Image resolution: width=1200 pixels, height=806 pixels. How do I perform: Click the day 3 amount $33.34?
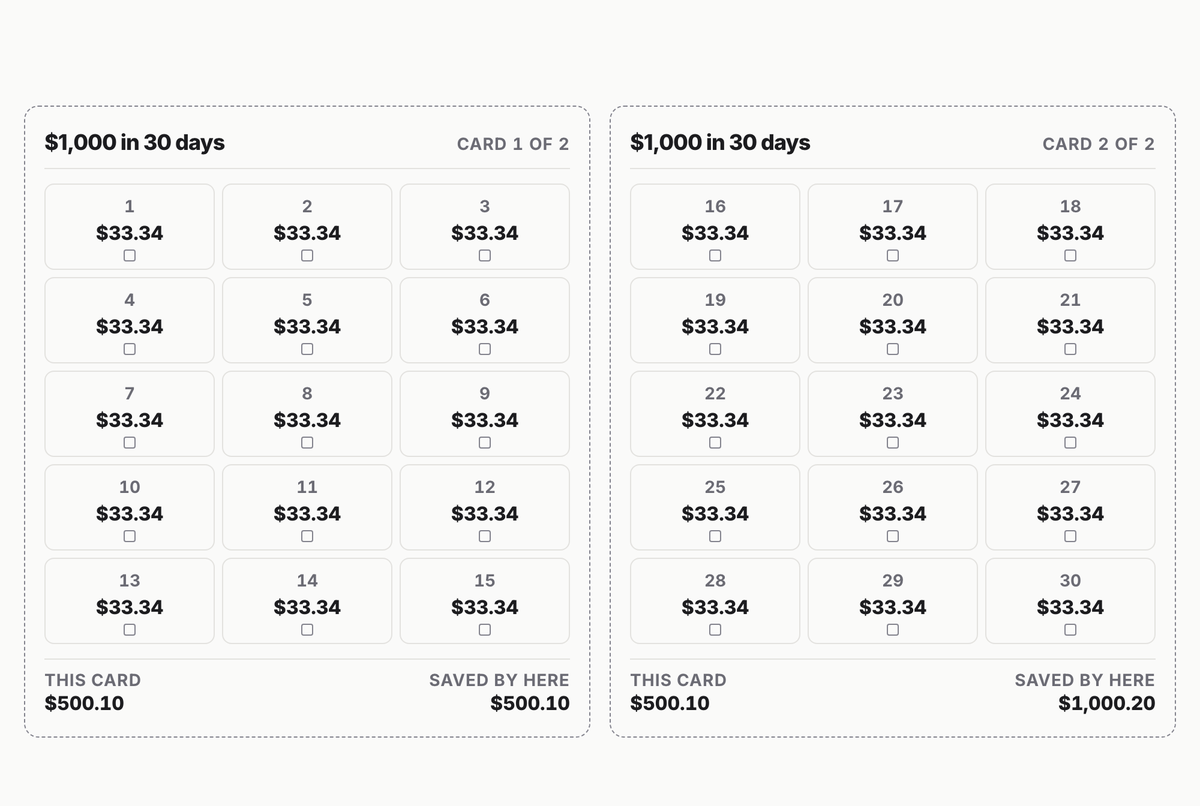click(x=485, y=233)
